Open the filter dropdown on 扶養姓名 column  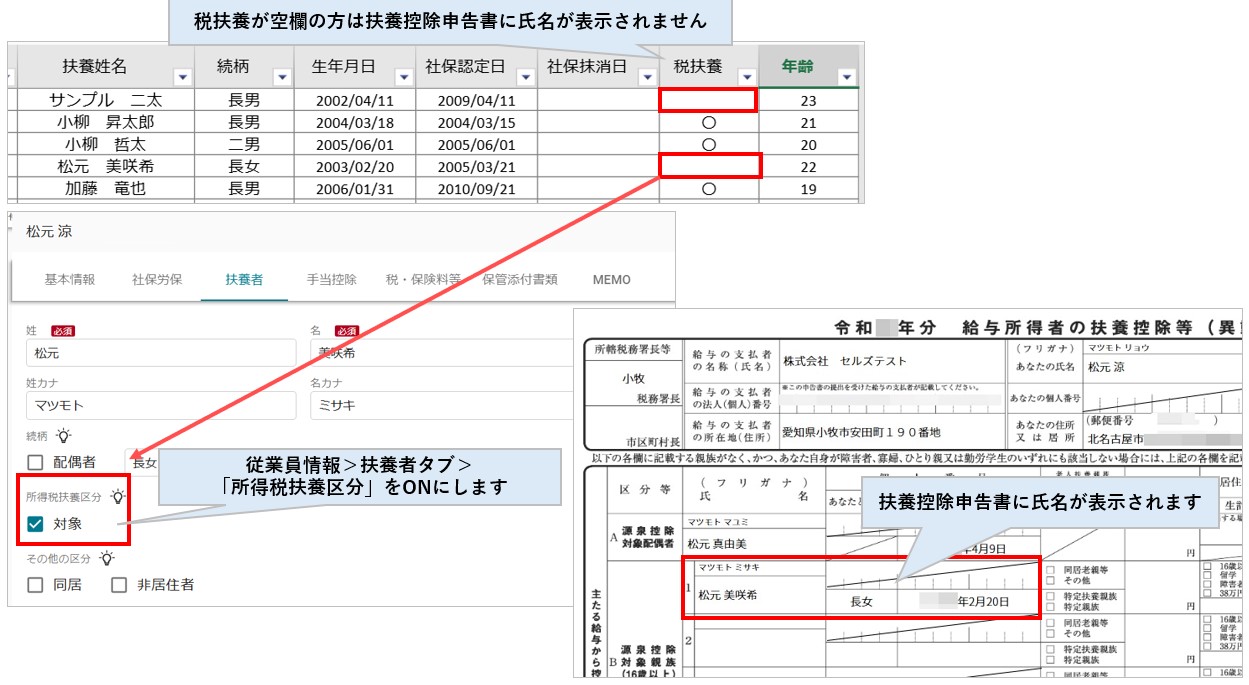[182, 78]
